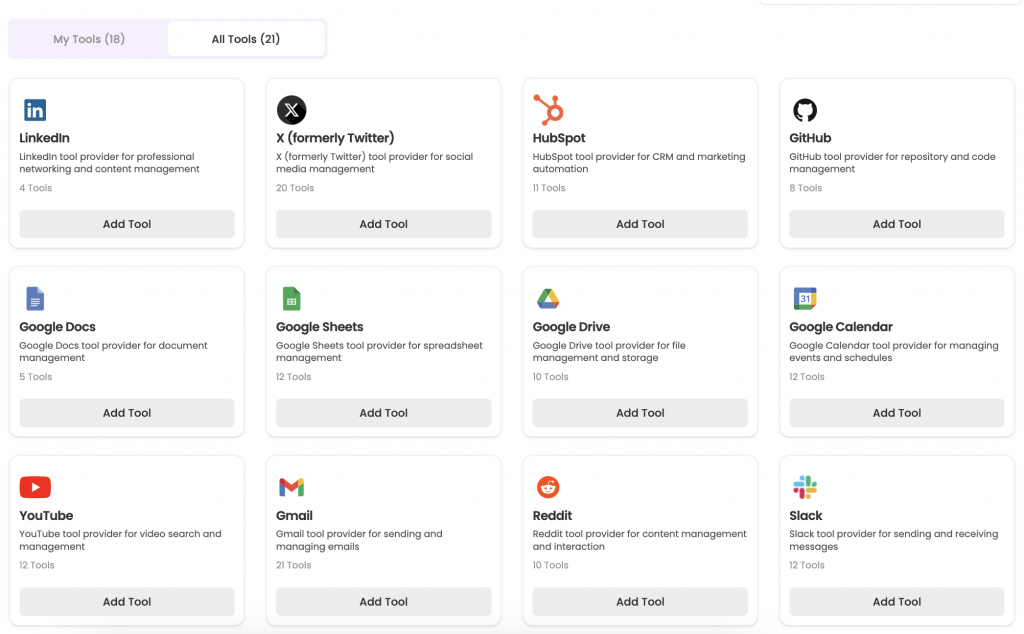1024x634 pixels.
Task: Add the Google Drive tool
Action: 640,413
